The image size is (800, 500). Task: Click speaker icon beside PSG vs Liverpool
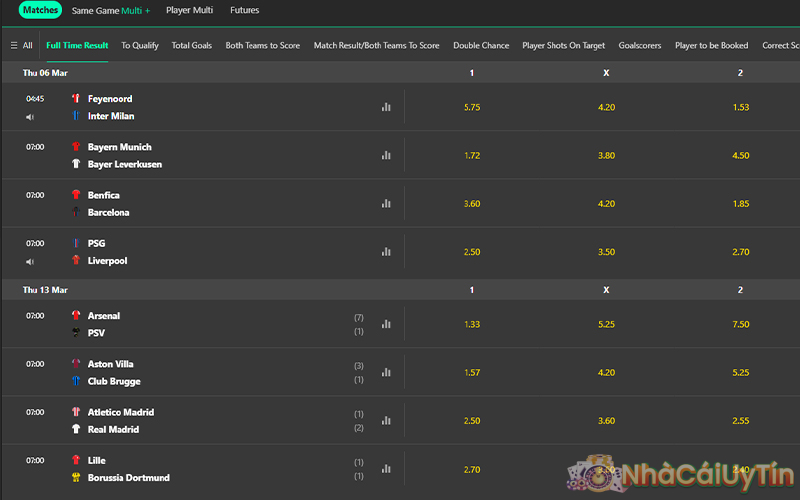(x=30, y=262)
